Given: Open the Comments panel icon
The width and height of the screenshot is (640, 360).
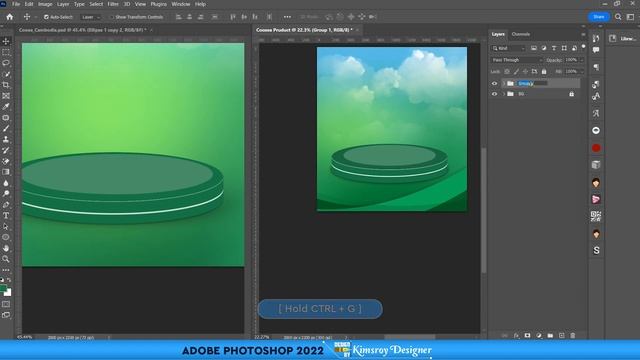Looking at the screenshot, I should (596, 50).
